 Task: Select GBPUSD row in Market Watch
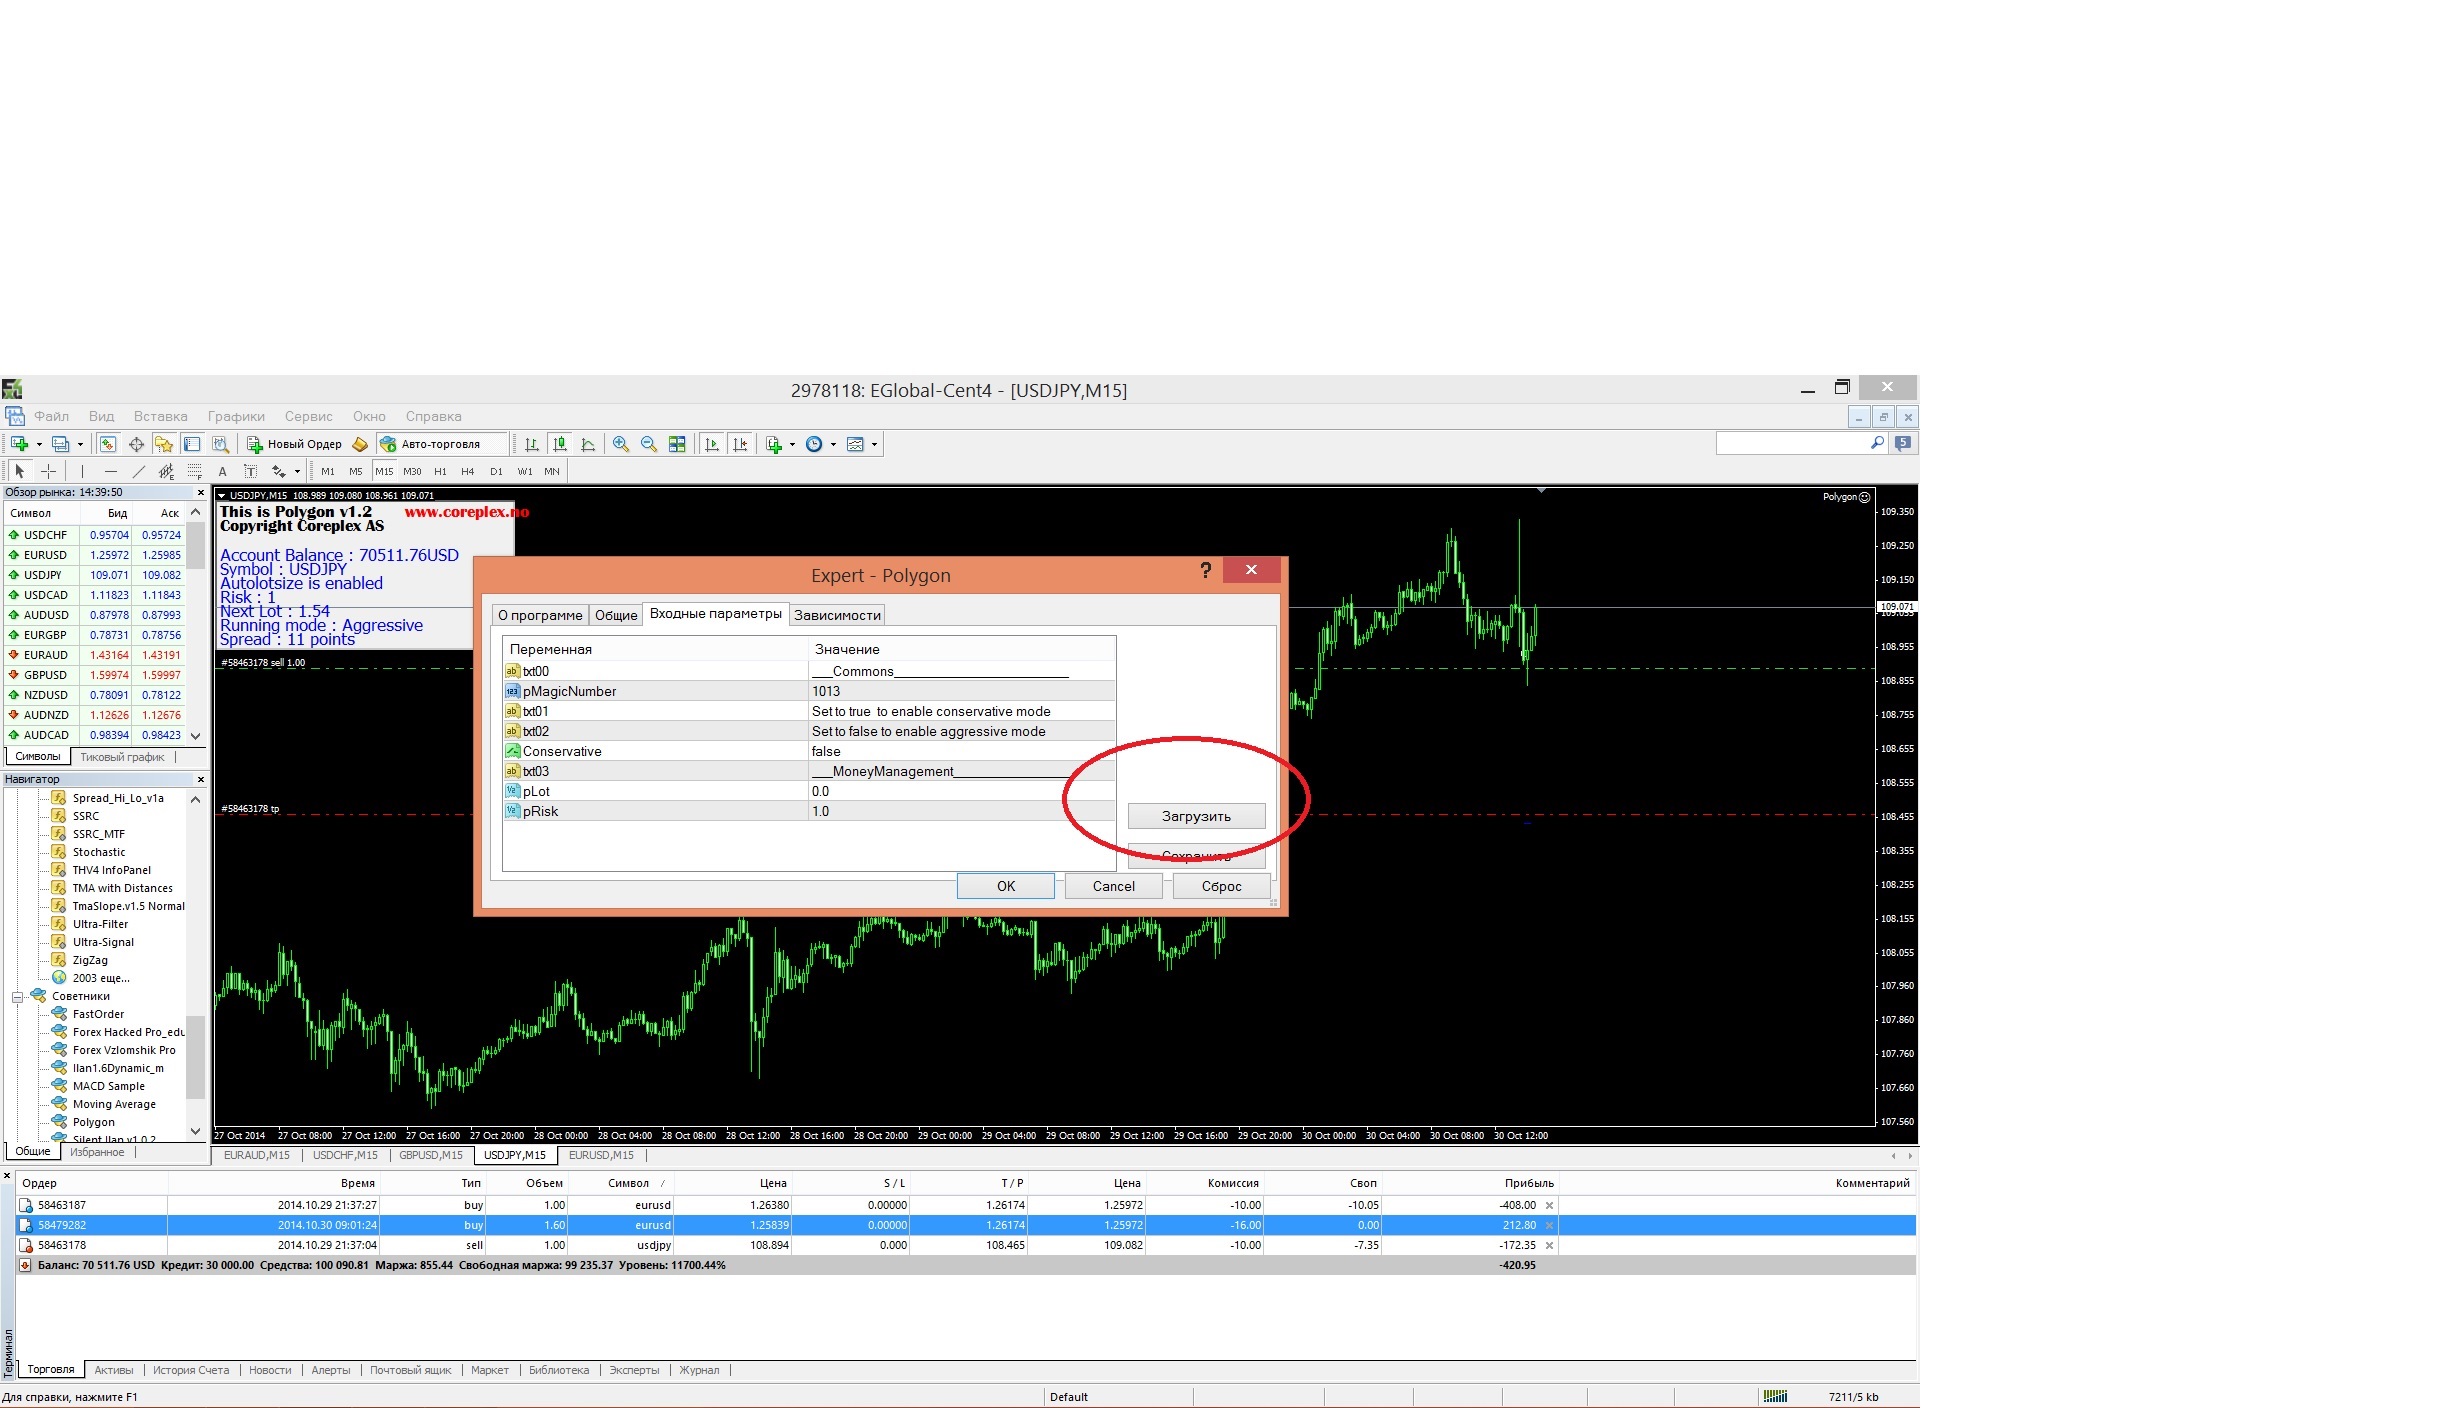click(95, 675)
